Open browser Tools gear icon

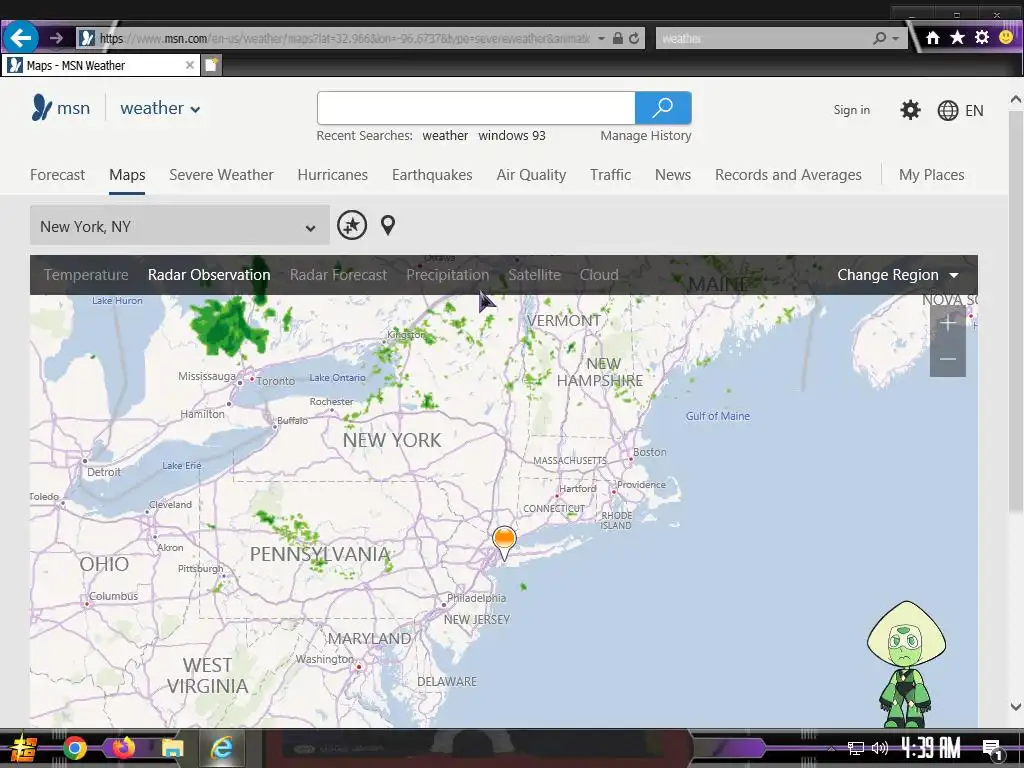pyautogui.click(x=982, y=38)
